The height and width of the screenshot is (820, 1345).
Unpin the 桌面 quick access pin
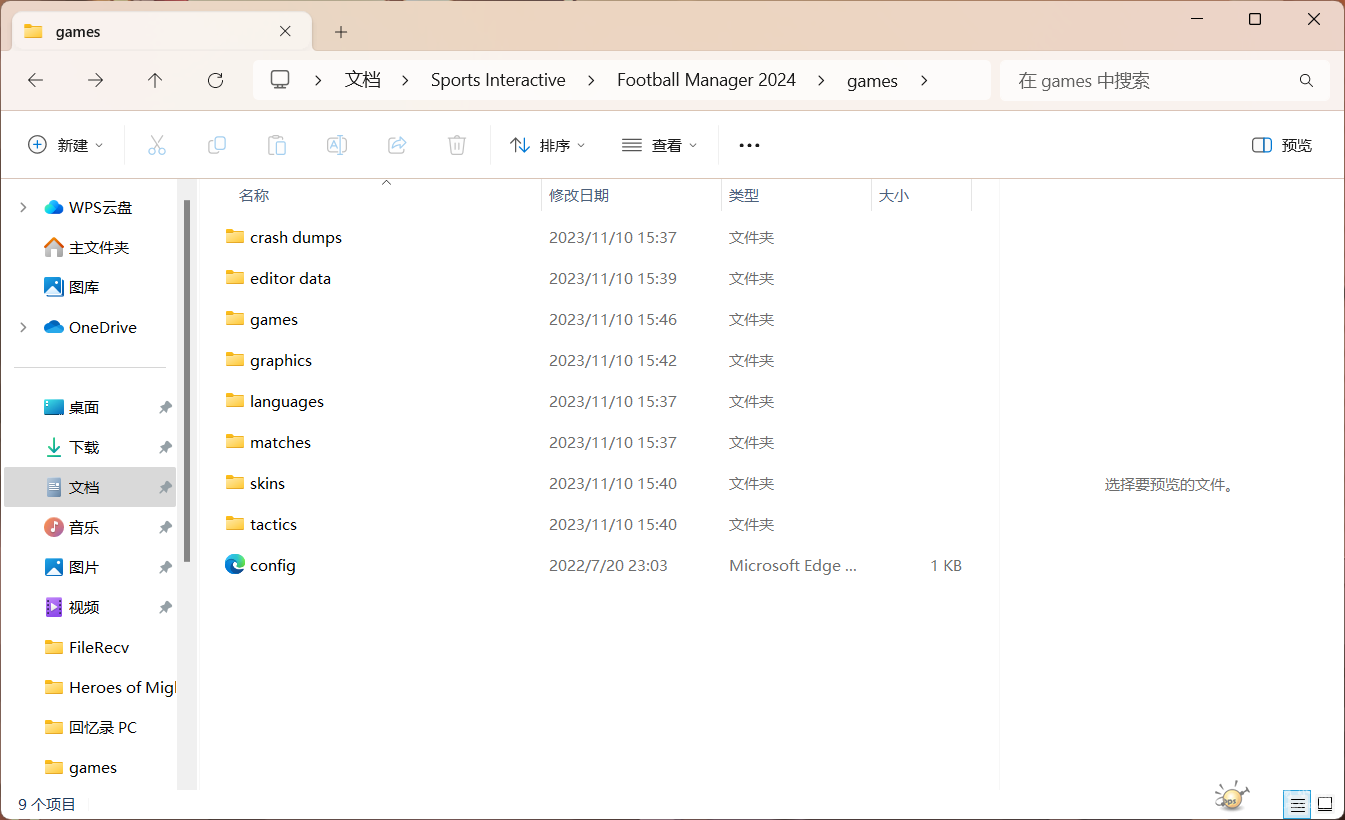(x=165, y=407)
